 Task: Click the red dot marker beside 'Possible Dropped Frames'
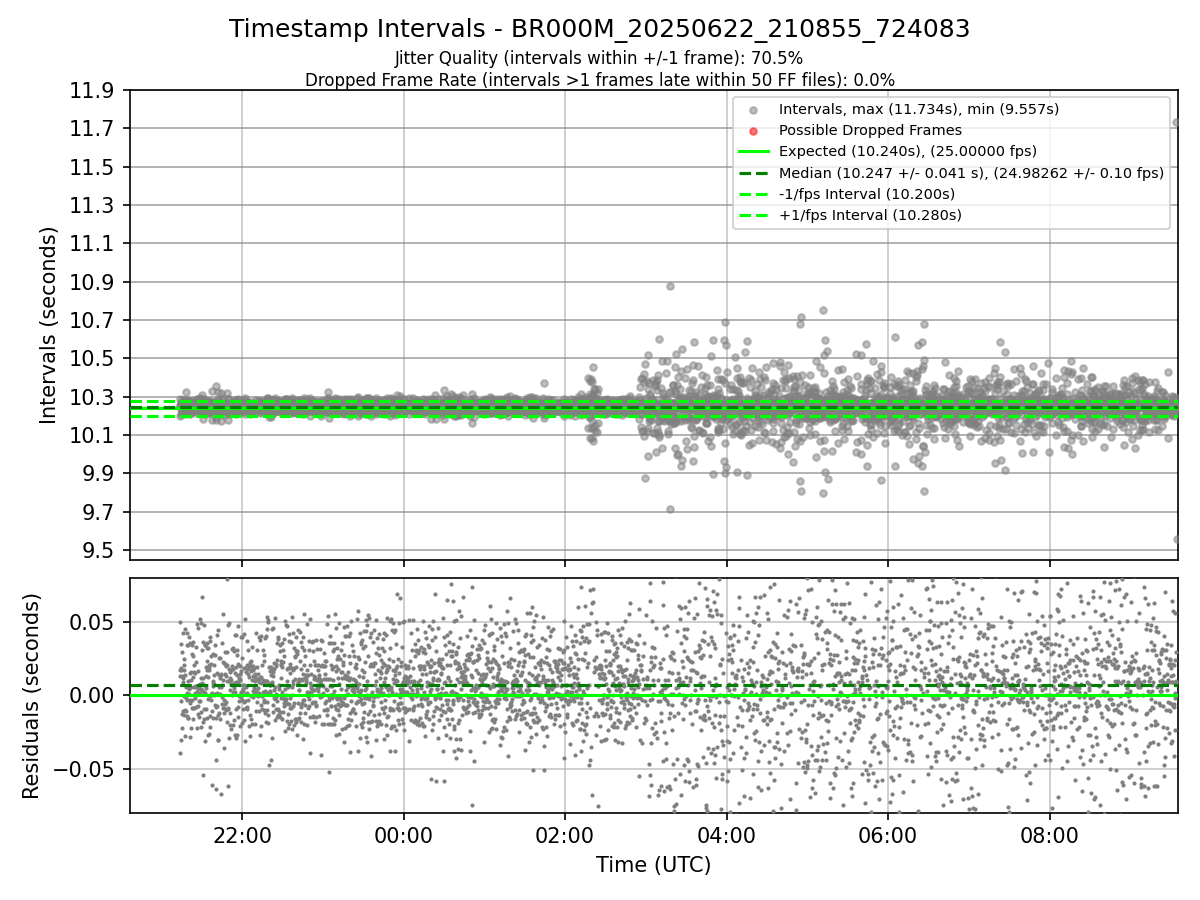[753, 131]
